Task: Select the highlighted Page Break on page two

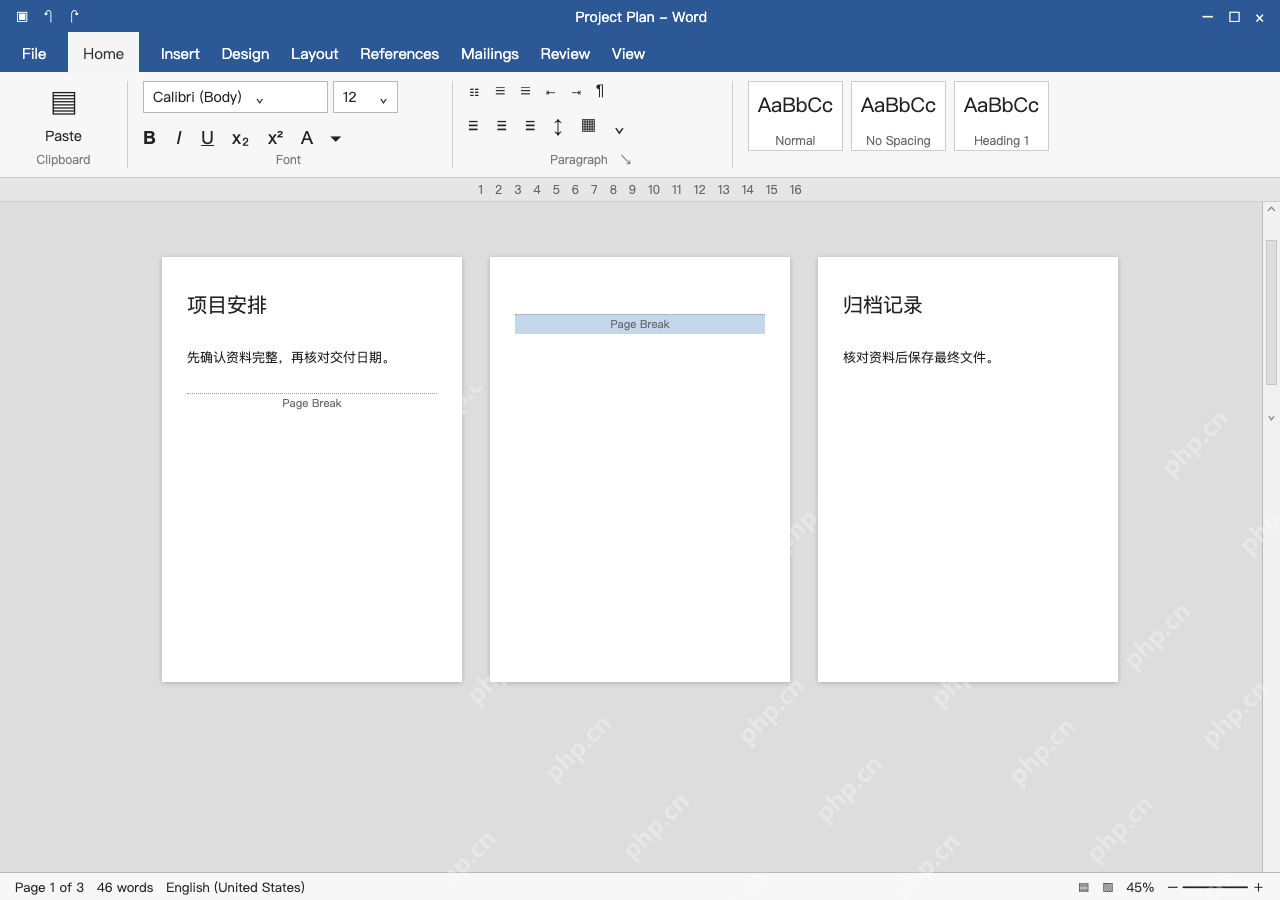Action: click(640, 324)
